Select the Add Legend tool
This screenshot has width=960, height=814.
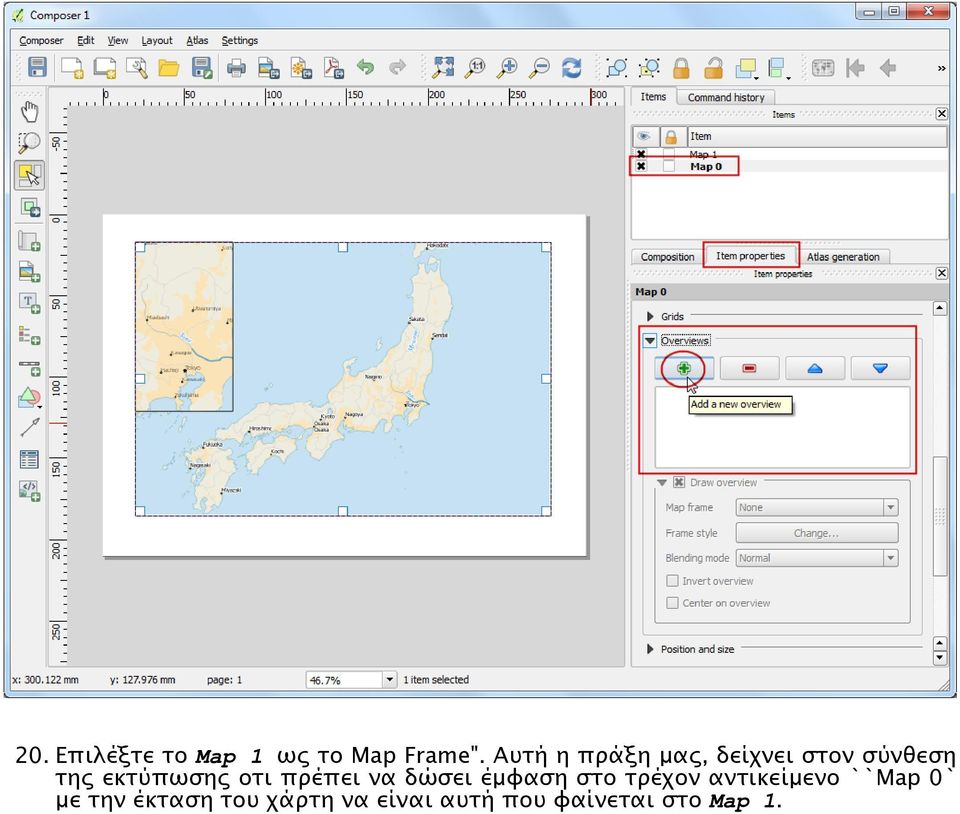[x=29, y=335]
